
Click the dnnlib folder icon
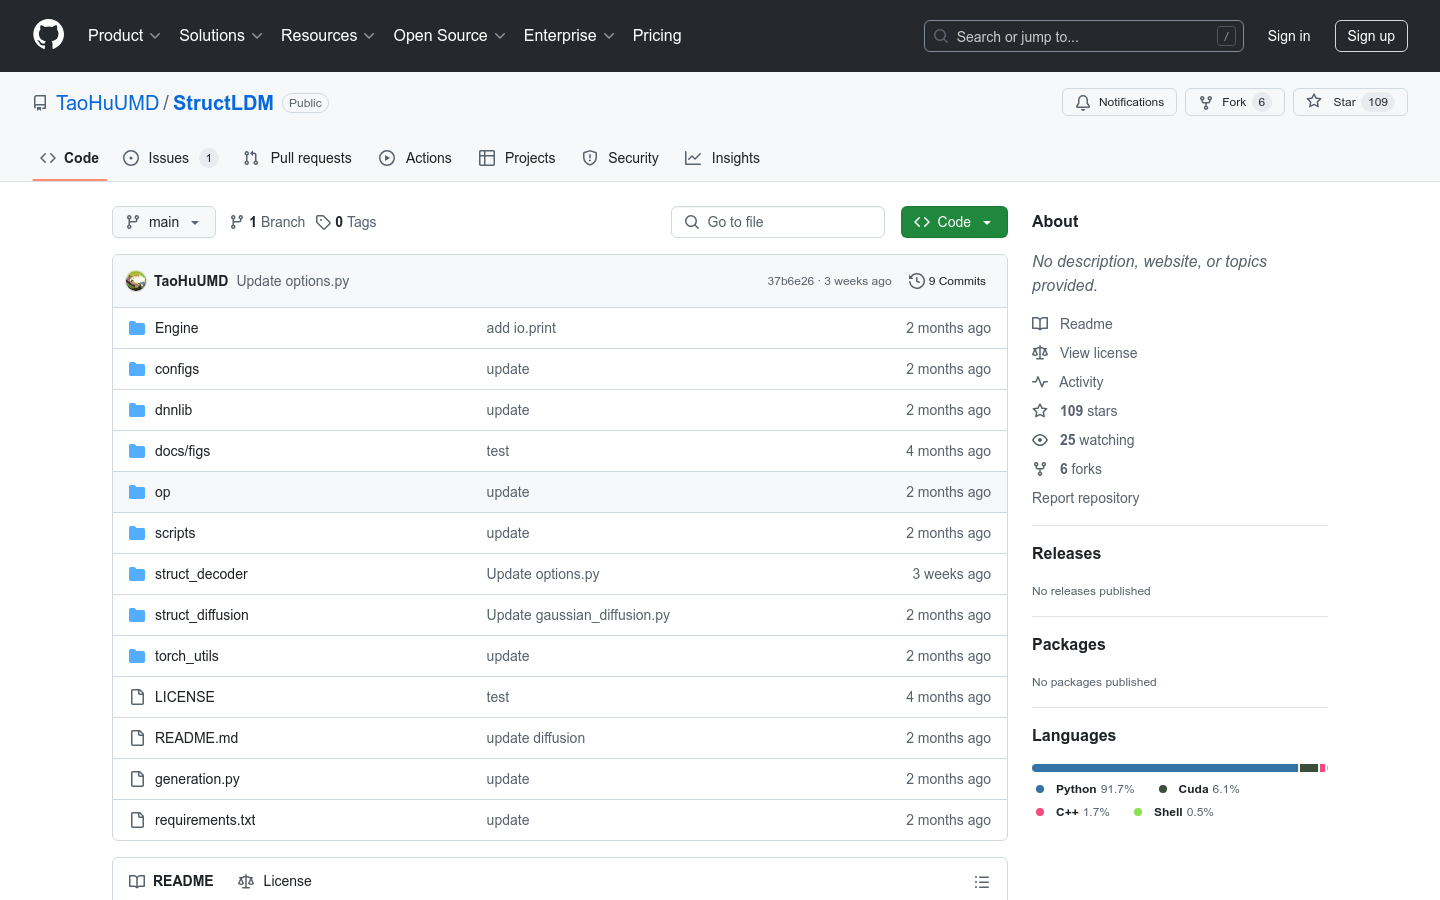click(137, 410)
